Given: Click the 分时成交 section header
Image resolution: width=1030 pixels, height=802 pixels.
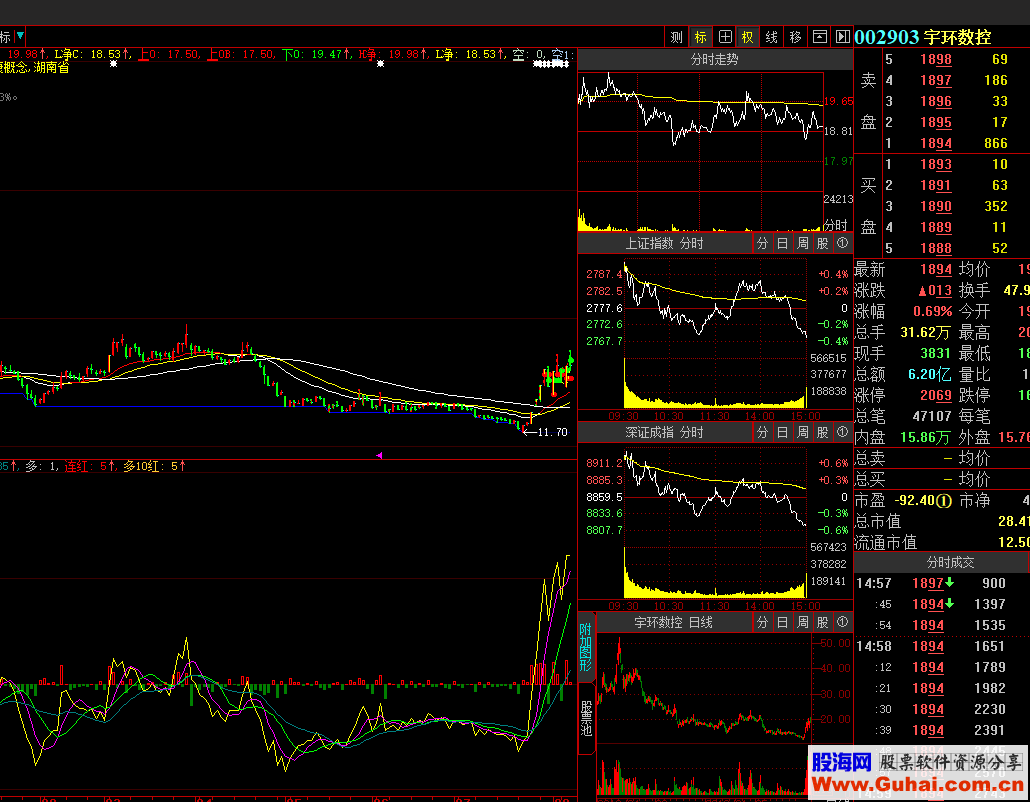Looking at the screenshot, I should [x=950, y=563].
